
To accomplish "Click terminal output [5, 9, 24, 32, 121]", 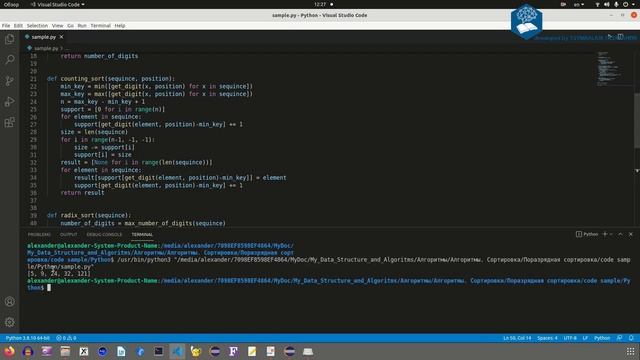I will pos(59,273).
